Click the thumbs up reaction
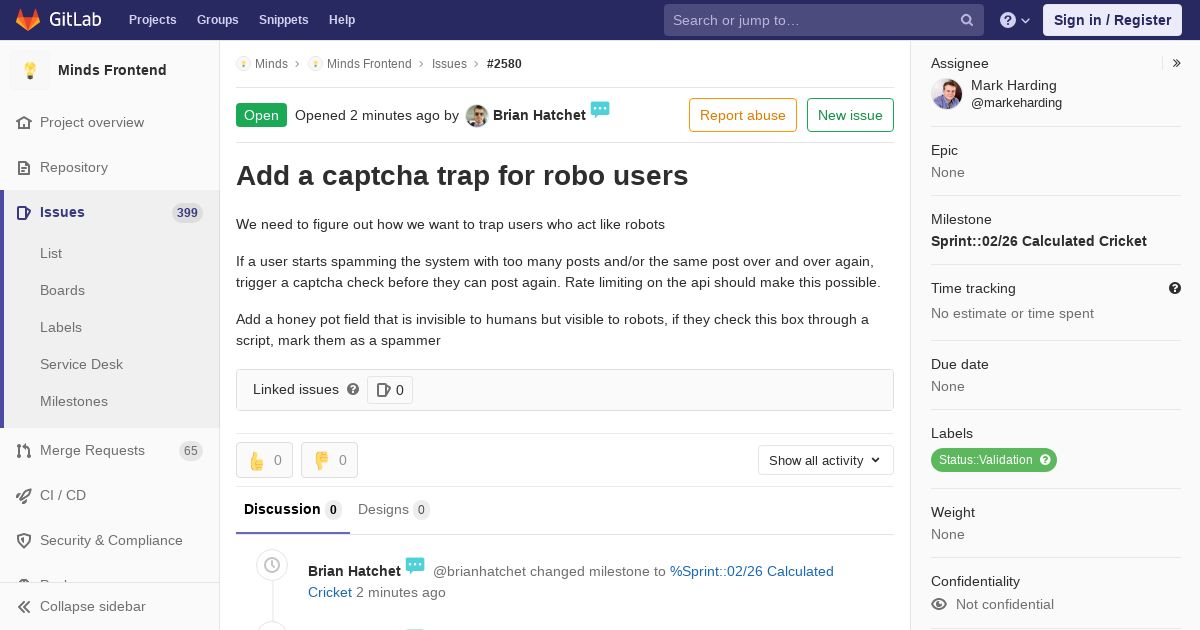The height and width of the screenshot is (630, 1200). pyautogui.click(x=264, y=460)
